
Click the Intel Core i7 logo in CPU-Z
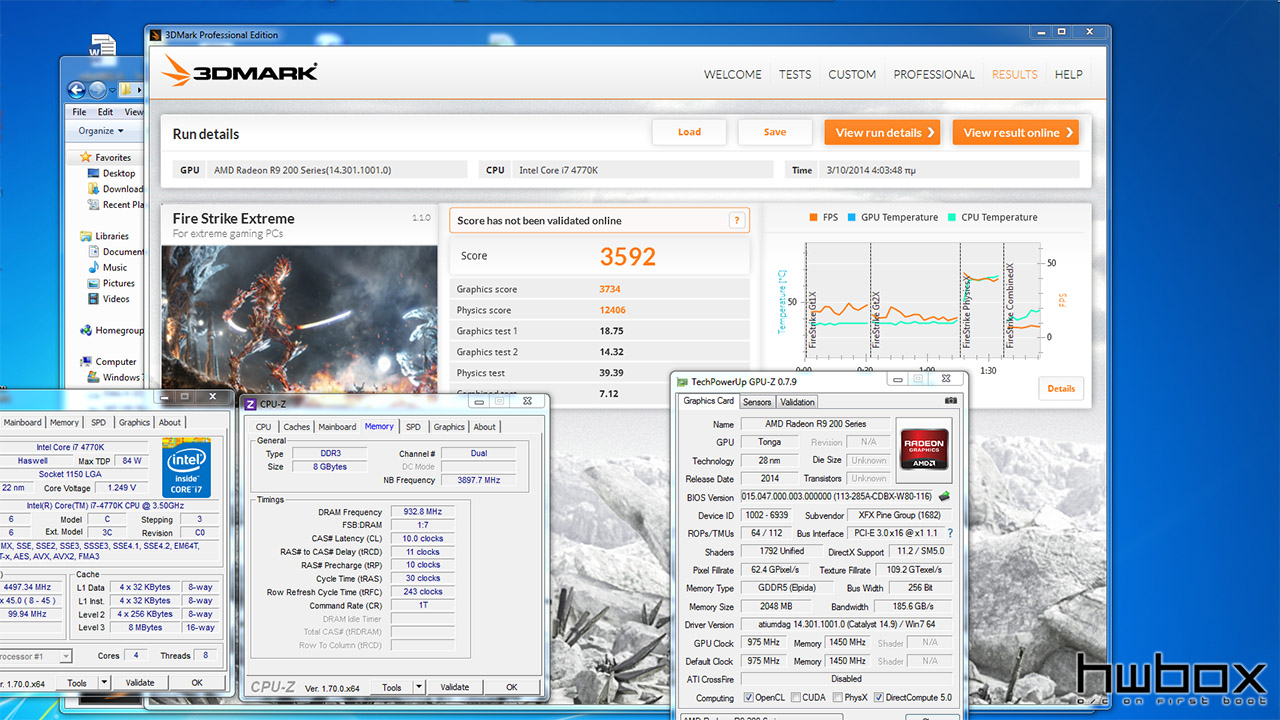click(186, 467)
